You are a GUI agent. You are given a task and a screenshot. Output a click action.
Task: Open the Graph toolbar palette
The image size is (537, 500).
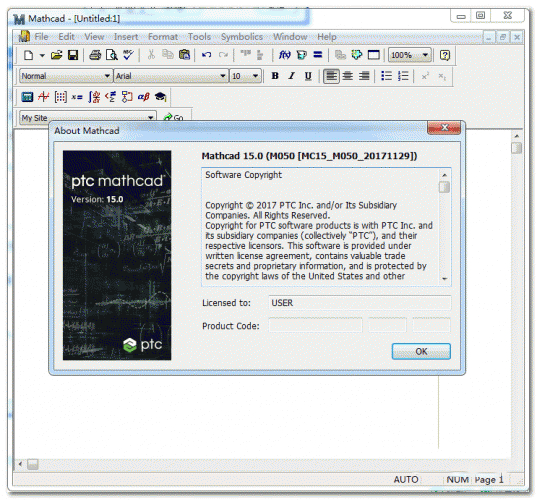coord(43,97)
